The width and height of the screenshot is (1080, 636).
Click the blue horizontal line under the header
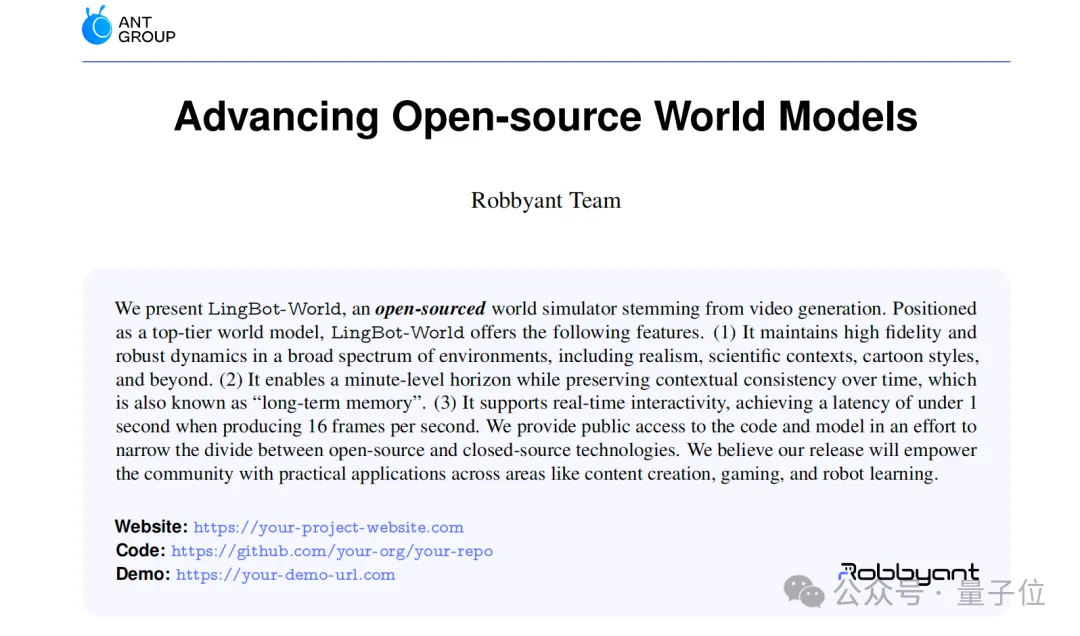tap(545, 62)
